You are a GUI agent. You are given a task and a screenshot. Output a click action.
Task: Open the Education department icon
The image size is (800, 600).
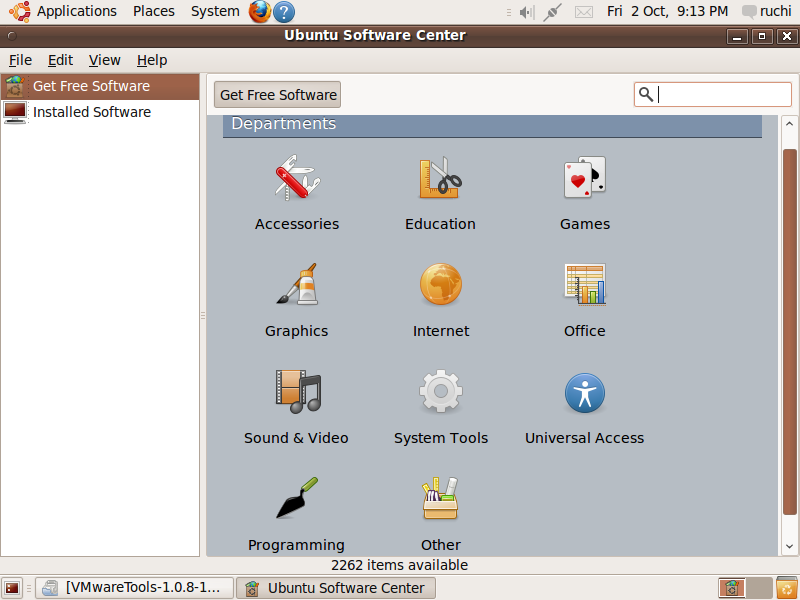coord(441,178)
